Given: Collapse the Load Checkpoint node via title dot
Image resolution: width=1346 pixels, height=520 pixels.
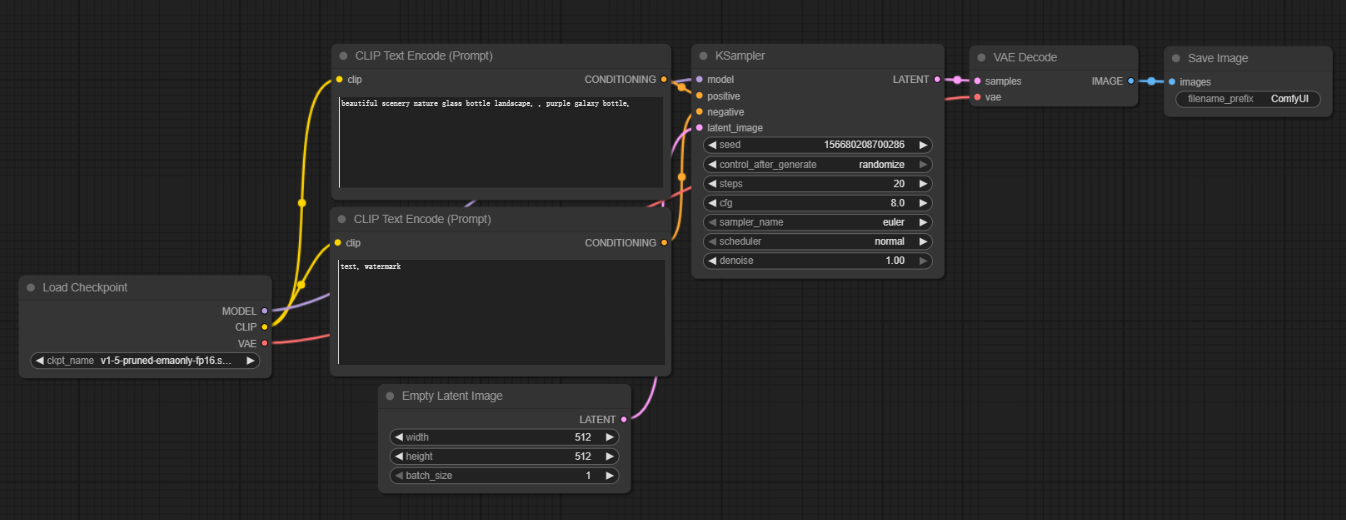Looking at the screenshot, I should coord(31,288).
